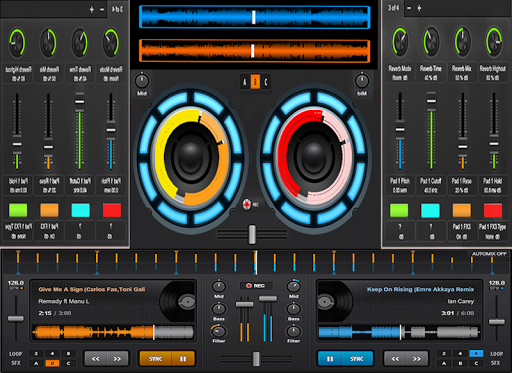Click the orange waveform on the left deck
512x373 pixels.
click(113, 332)
